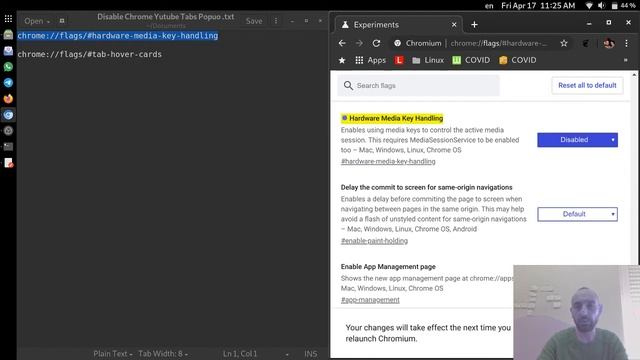Open gedit's three-dot menu

[x=276, y=20]
